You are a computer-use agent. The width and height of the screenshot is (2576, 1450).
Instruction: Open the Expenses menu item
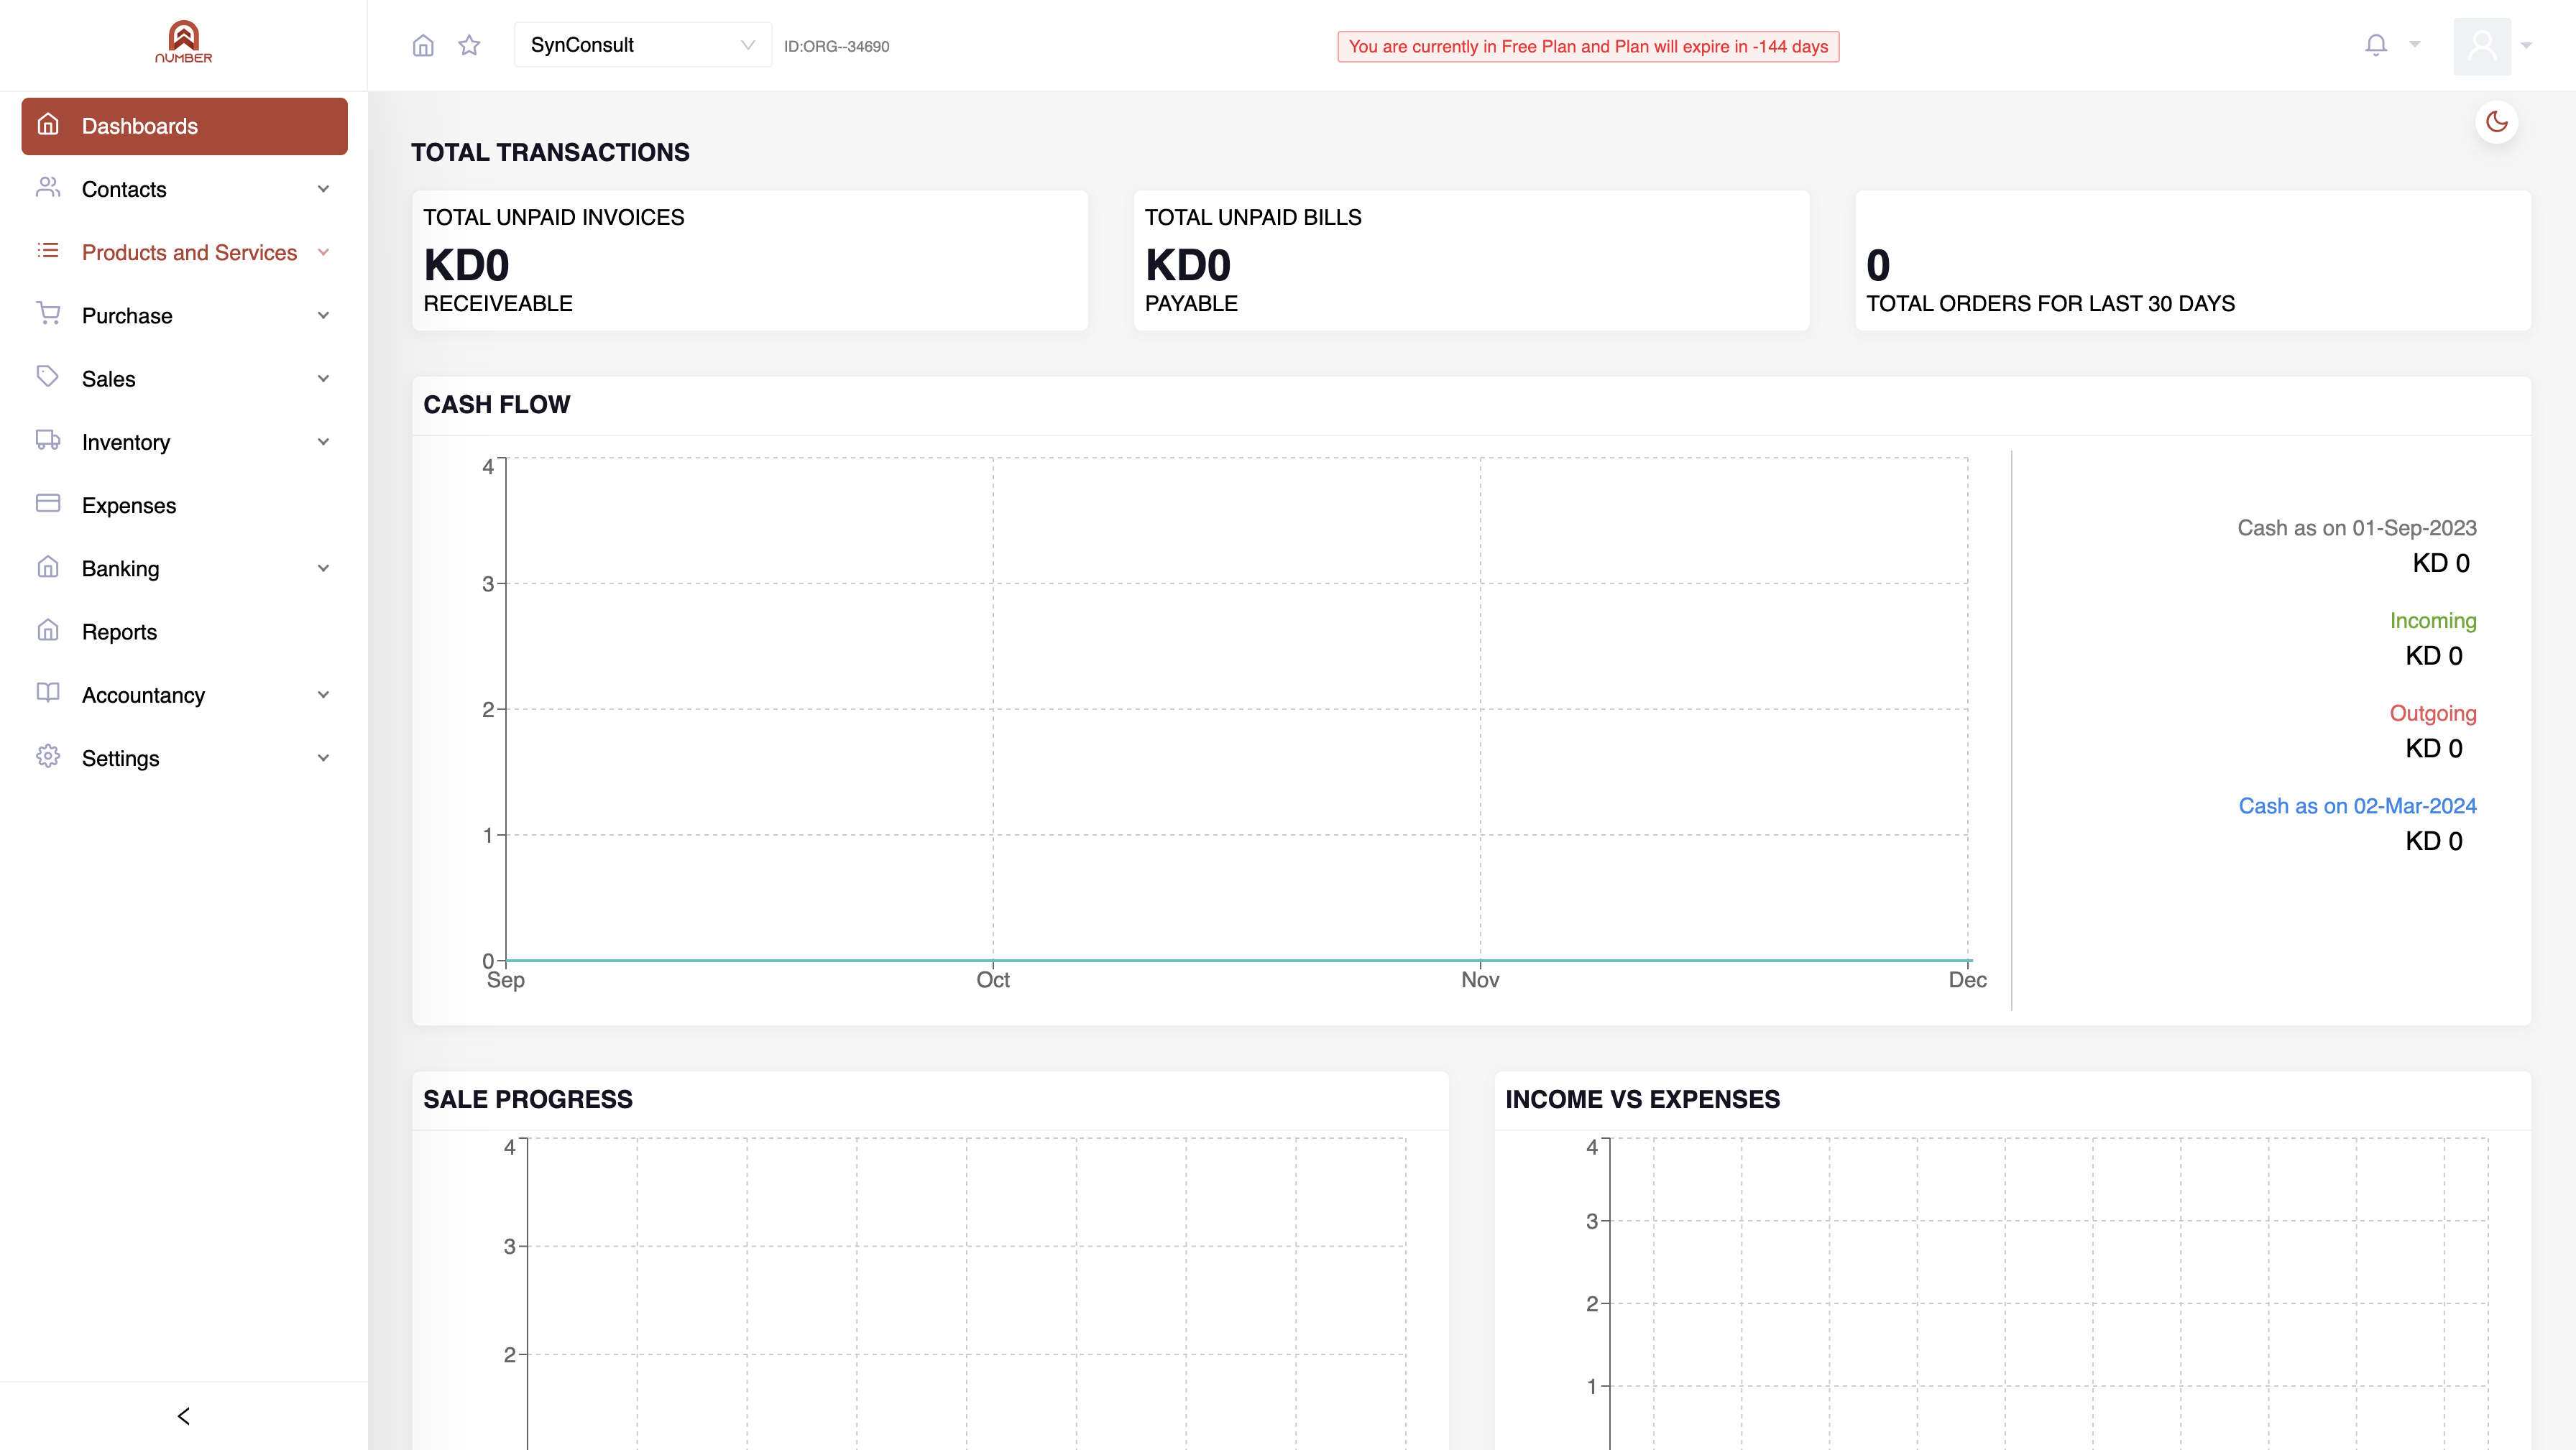click(x=184, y=505)
